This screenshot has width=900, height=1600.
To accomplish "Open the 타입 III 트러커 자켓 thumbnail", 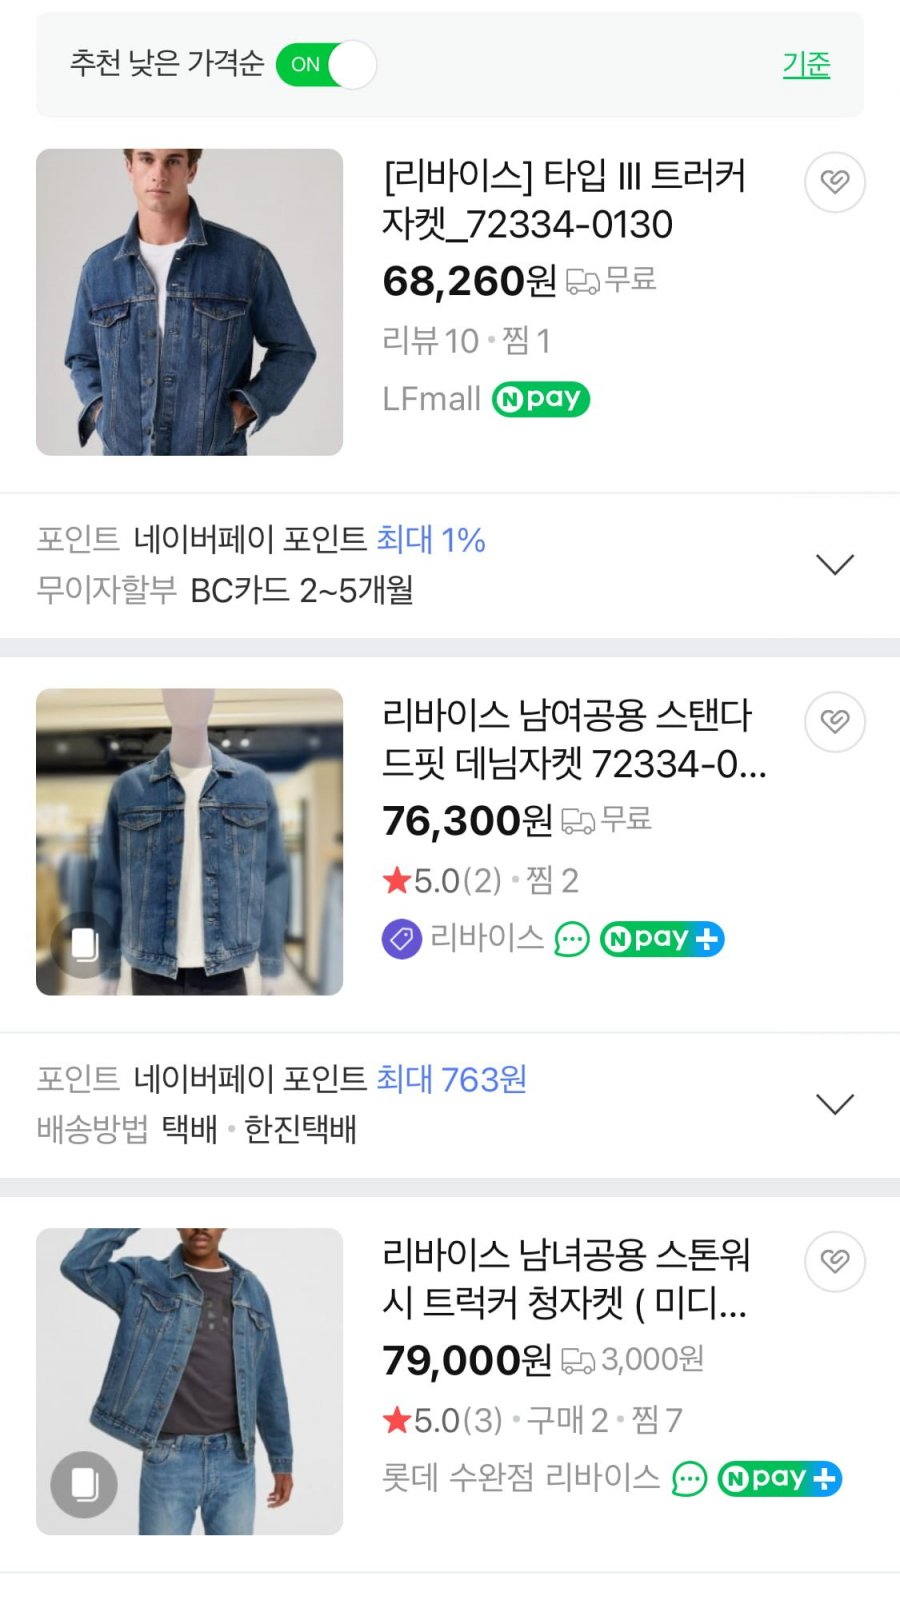I will [190, 302].
